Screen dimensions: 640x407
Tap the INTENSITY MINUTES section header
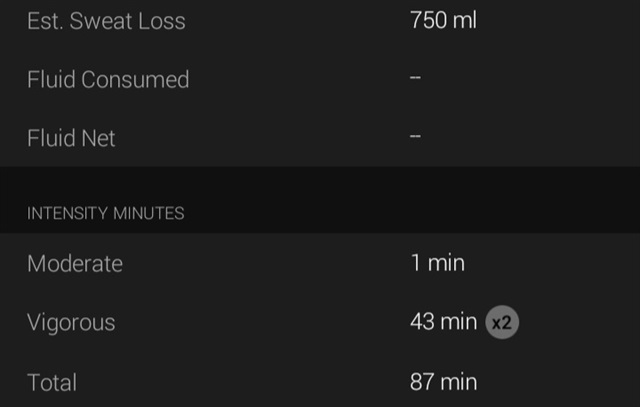click(x=105, y=213)
